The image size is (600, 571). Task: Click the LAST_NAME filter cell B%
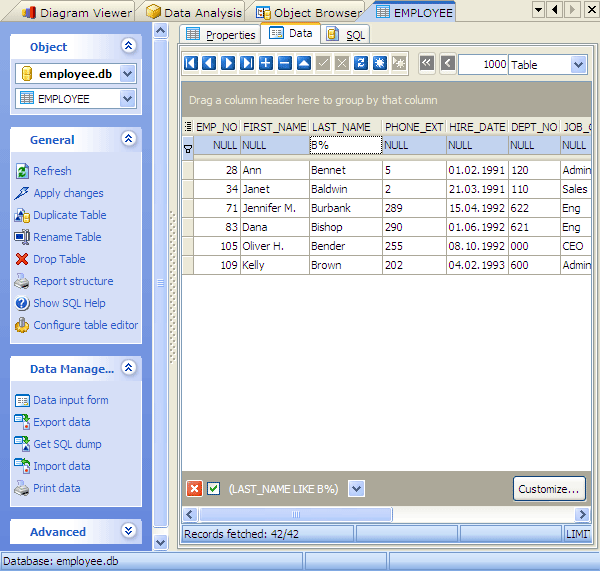point(345,145)
